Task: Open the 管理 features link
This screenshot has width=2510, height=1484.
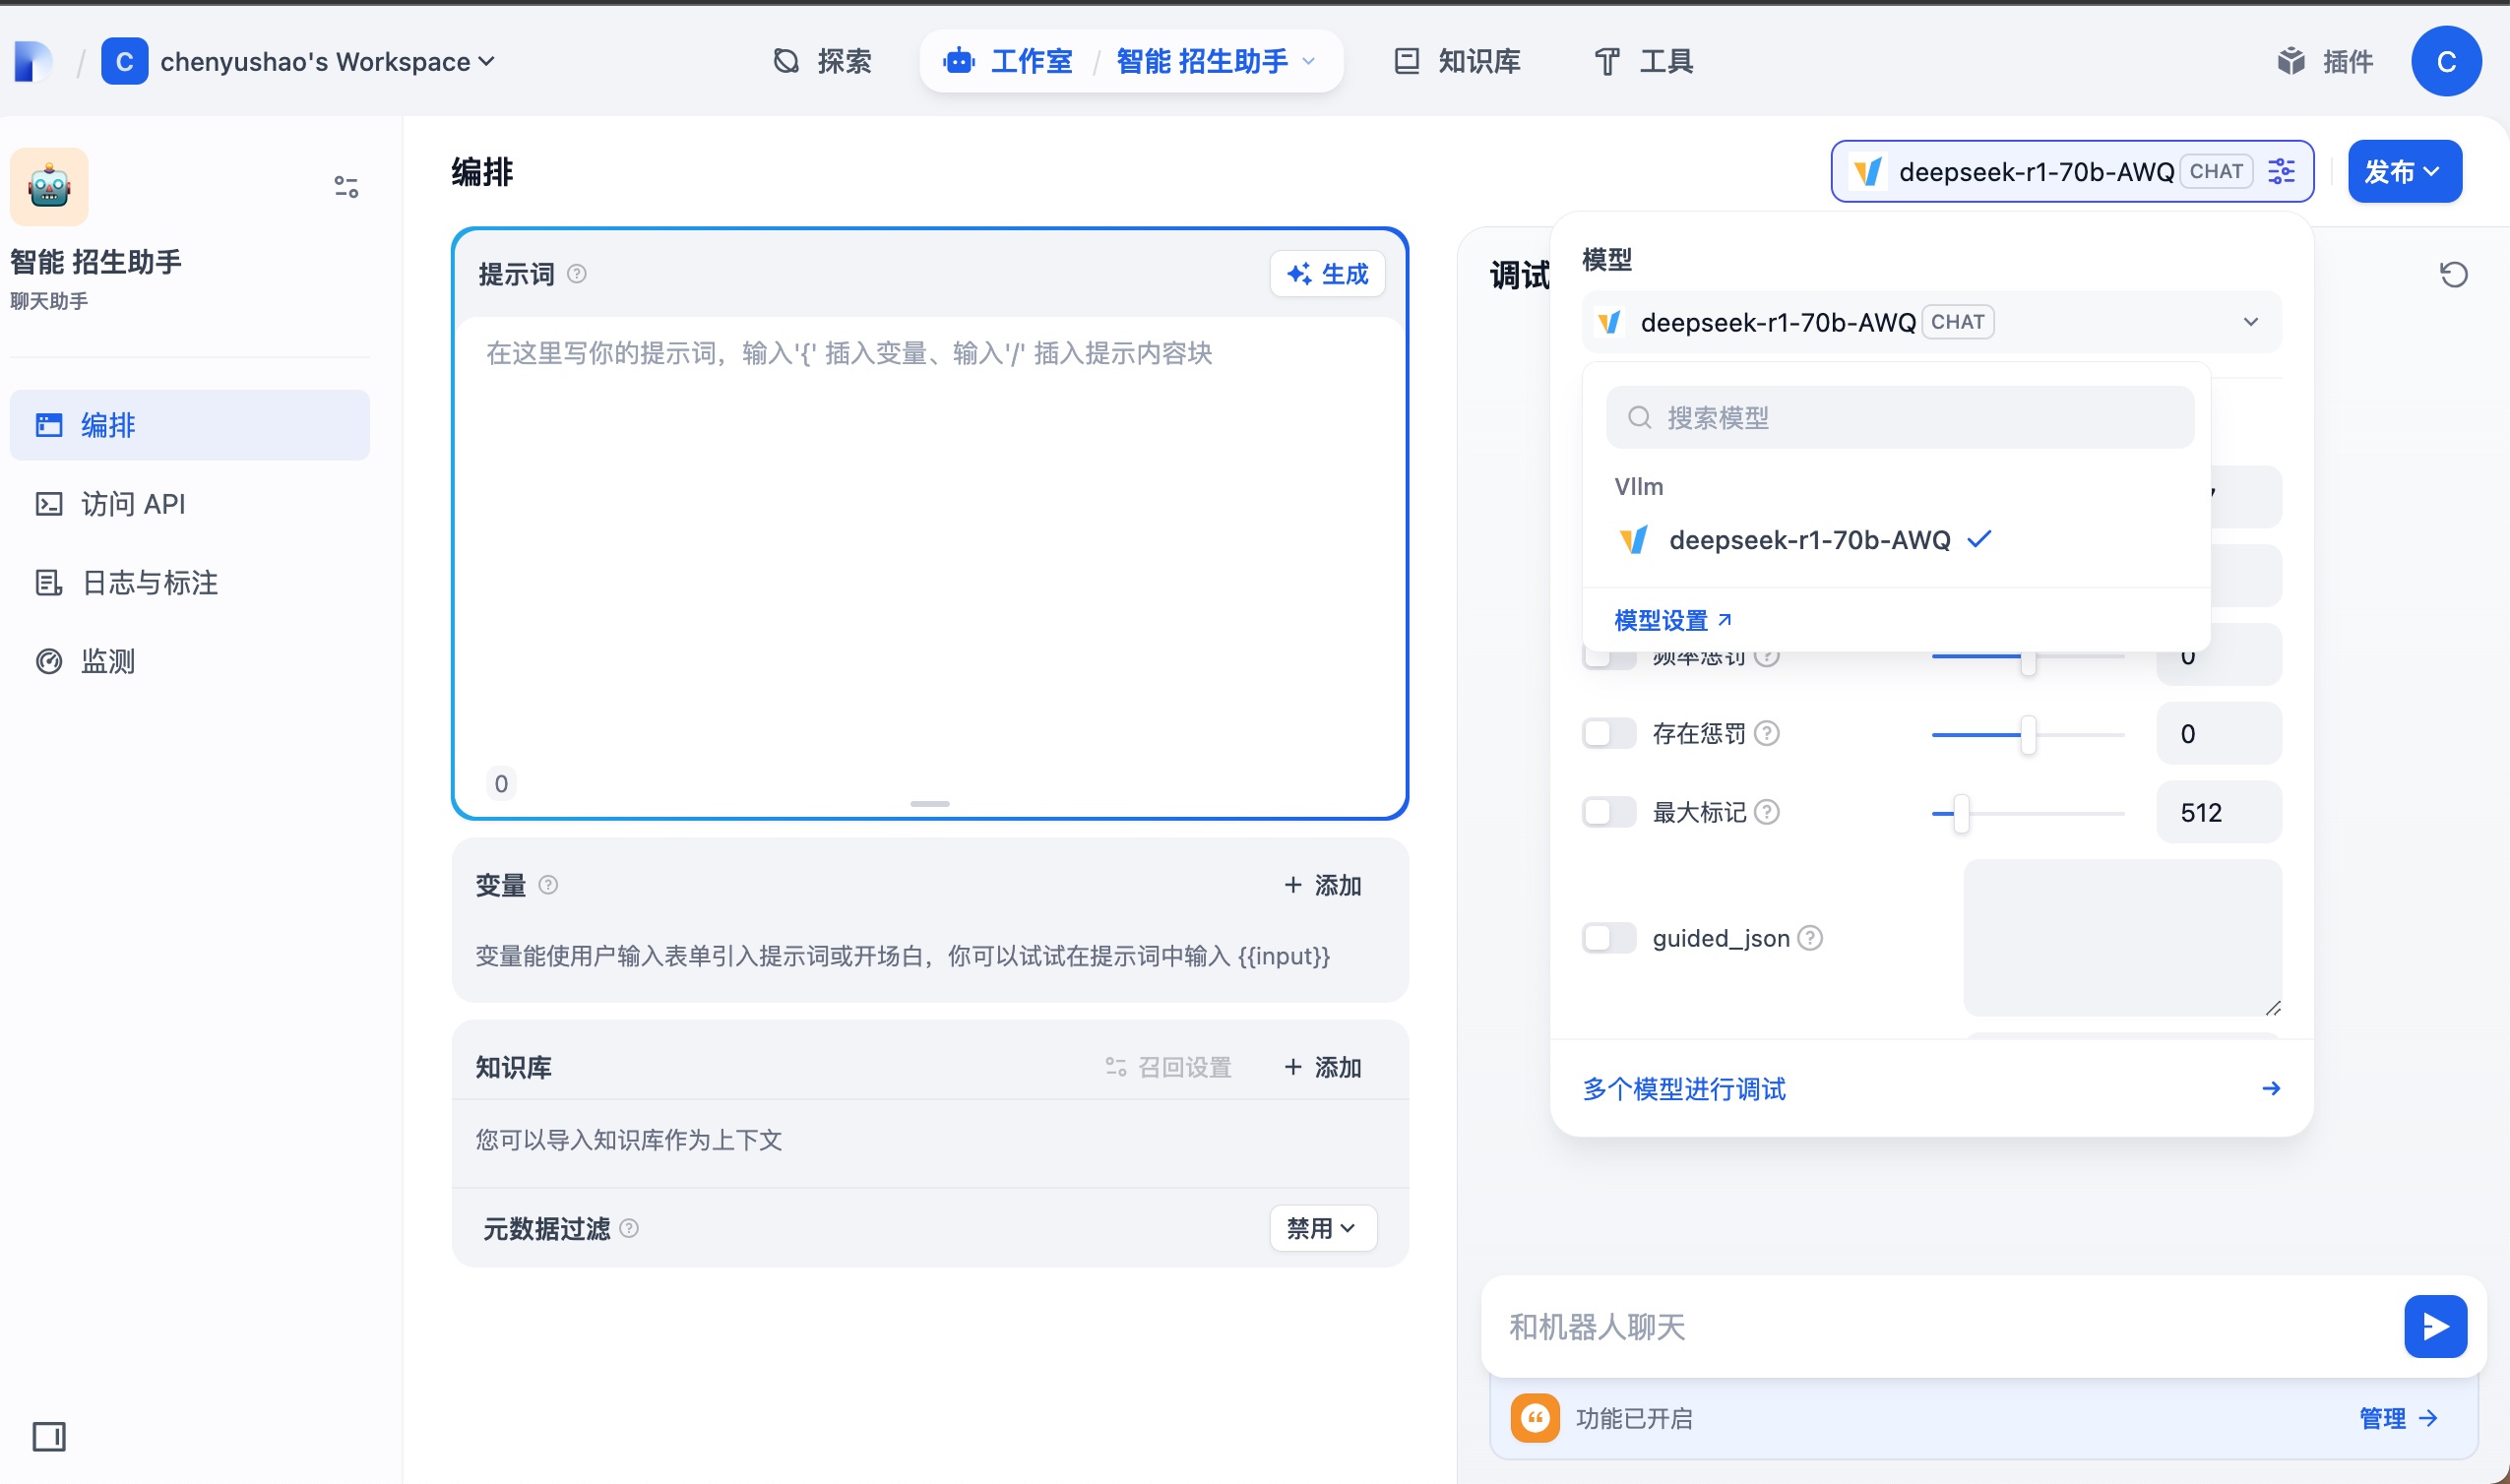Action: tap(2398, 1418)
